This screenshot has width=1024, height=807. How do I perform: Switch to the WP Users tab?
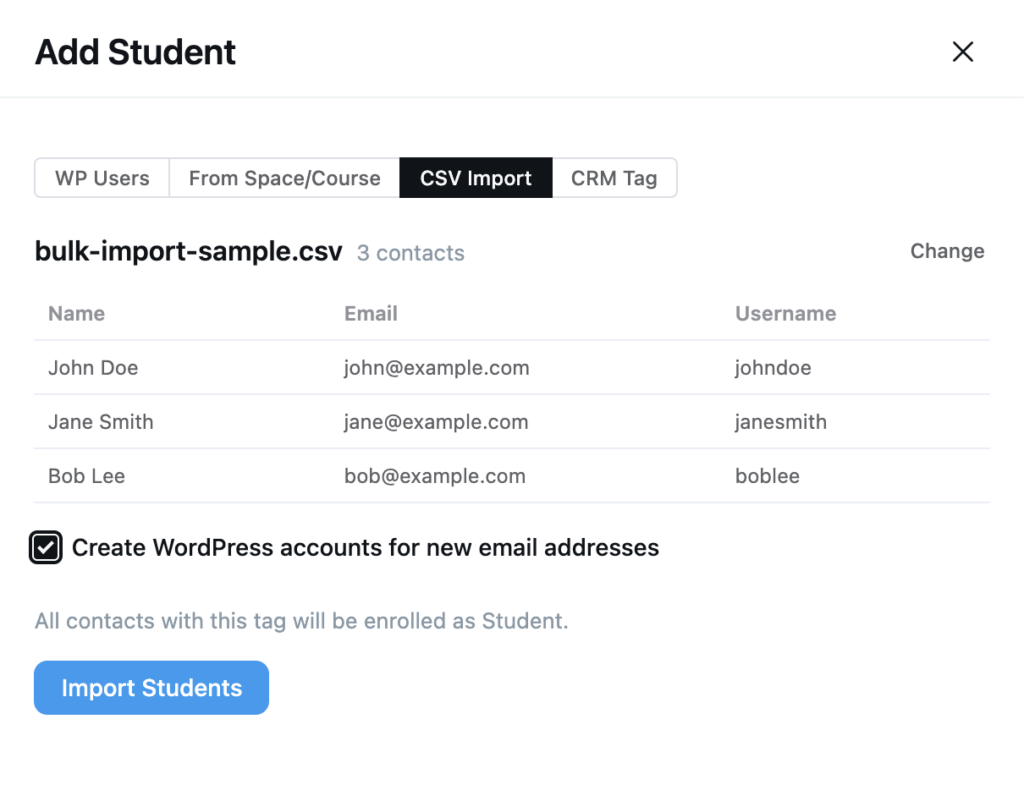pos(101,177)
